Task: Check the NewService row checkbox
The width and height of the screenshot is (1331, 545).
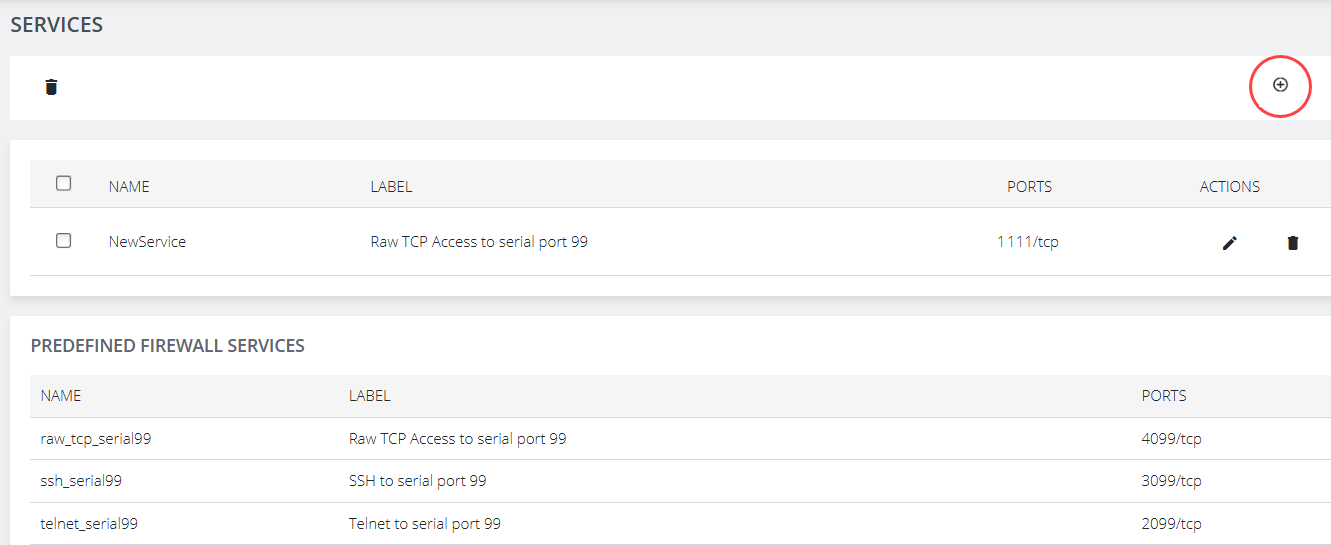Action: click(x=64, y=241)
